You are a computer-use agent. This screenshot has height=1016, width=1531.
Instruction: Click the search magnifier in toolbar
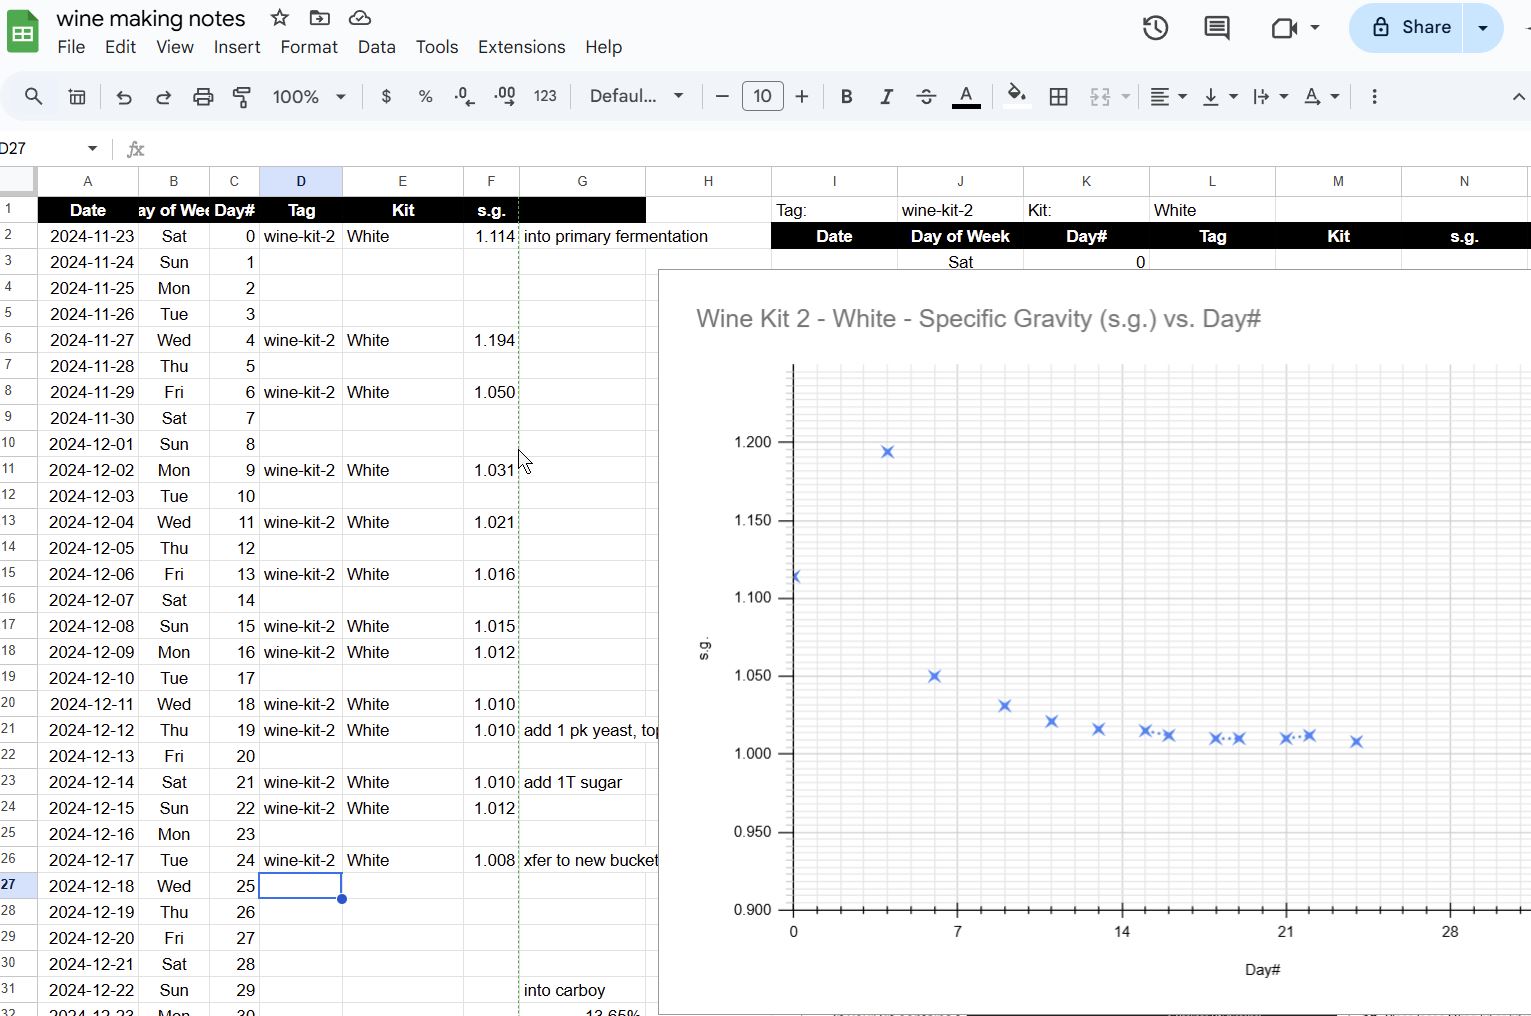click(34, 97)
